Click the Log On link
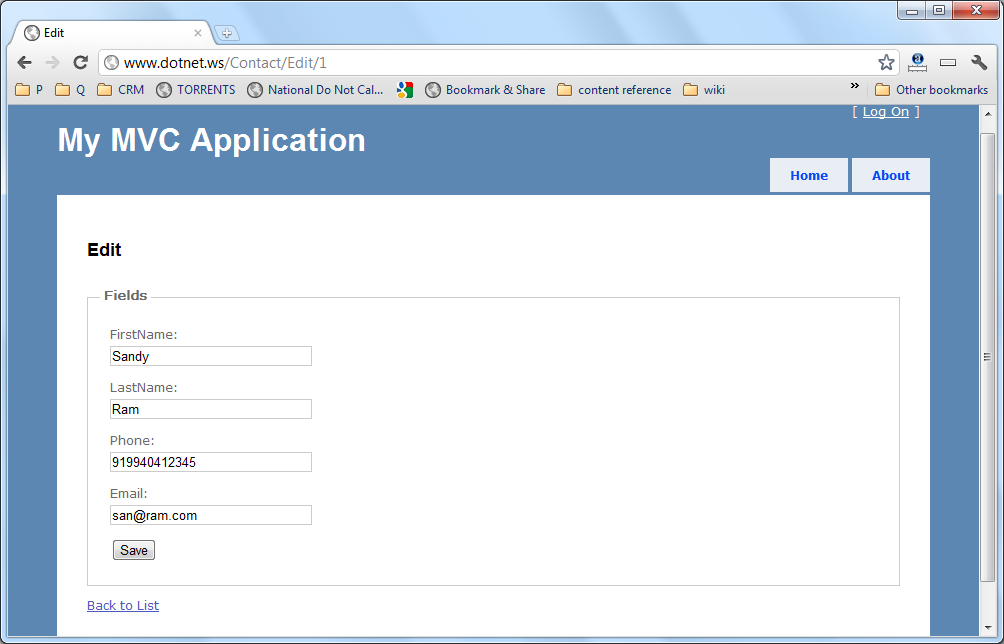Image resolution: width=1004 pixels, height=644 pixels. tap(885, 112)
